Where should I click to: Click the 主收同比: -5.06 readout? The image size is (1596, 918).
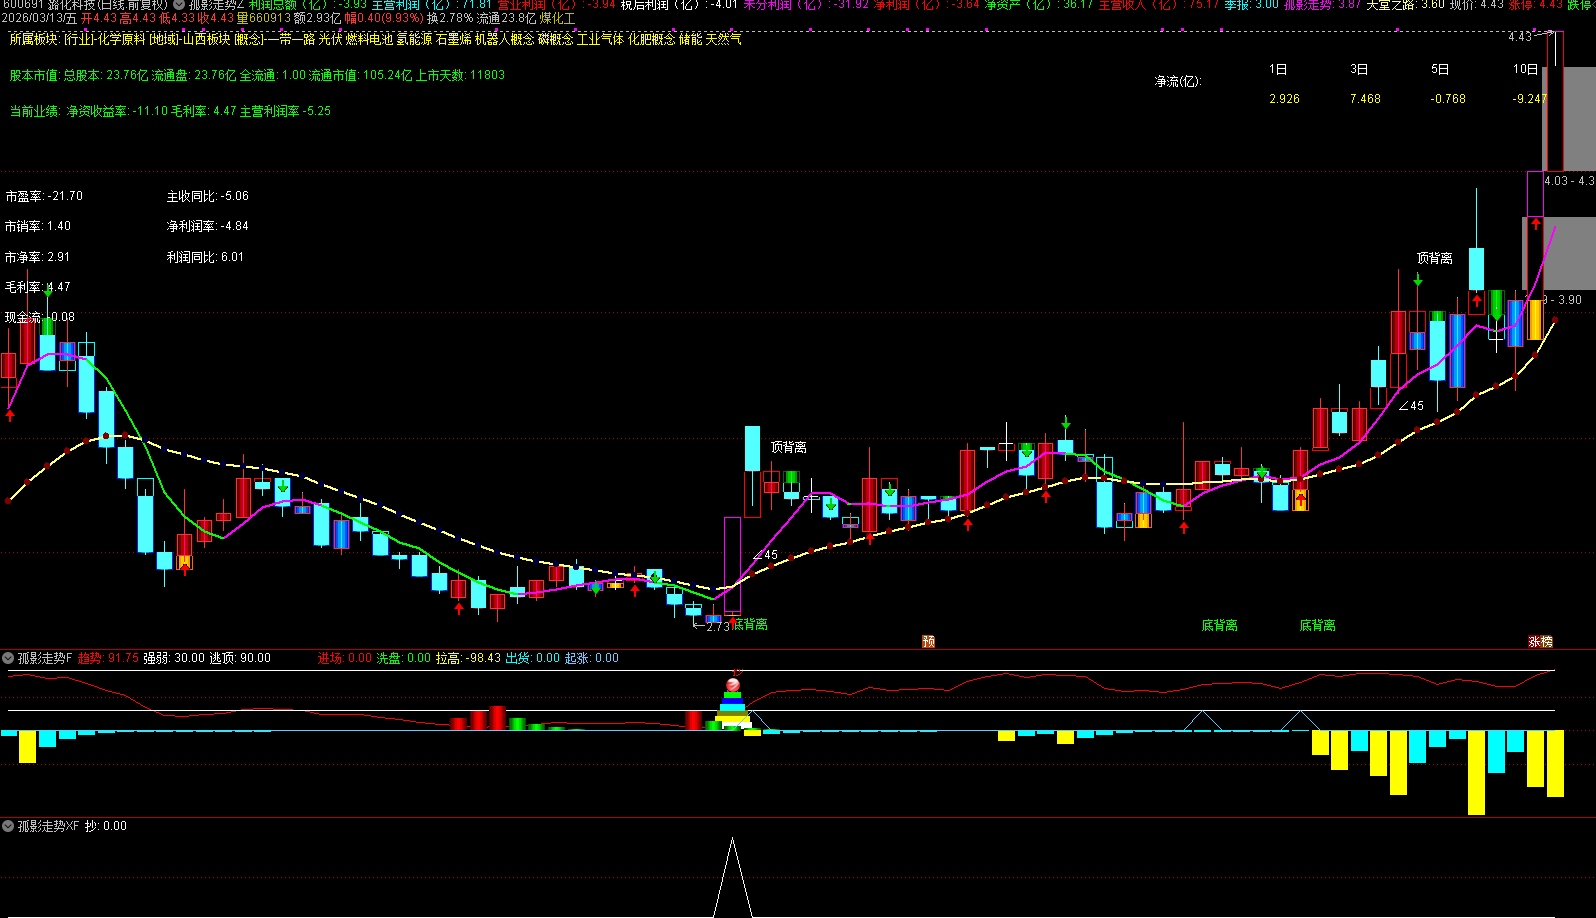[208, 196]
